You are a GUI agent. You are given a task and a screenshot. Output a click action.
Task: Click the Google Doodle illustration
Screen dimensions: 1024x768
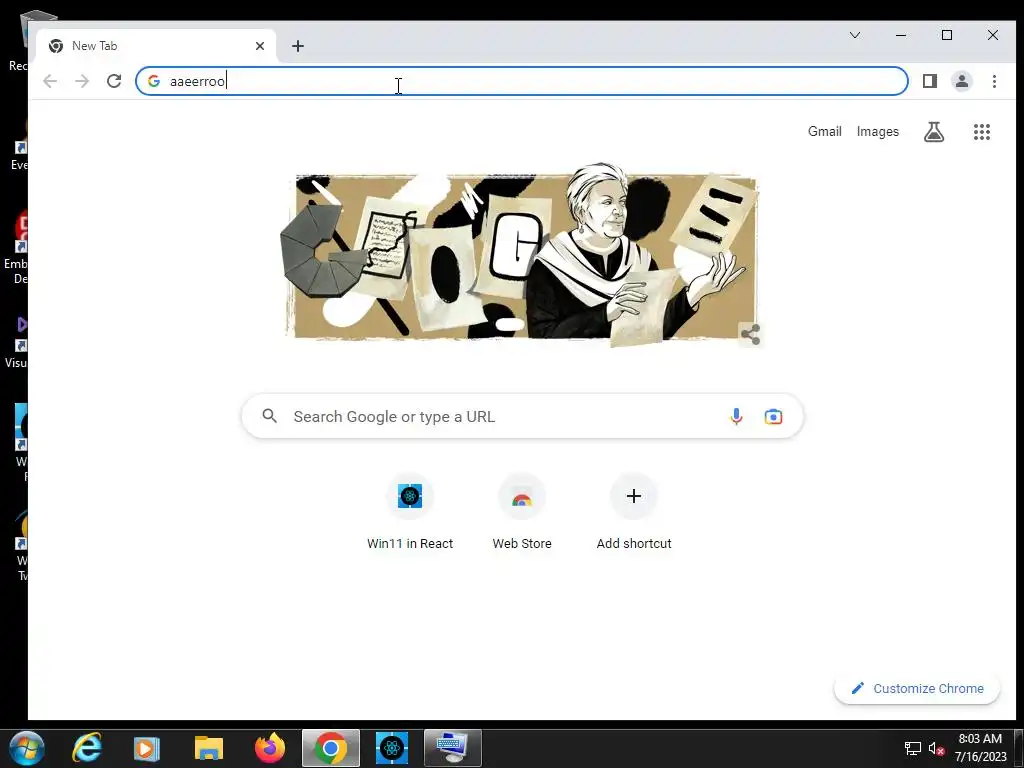pyautogui.click(x=521, y=255)
